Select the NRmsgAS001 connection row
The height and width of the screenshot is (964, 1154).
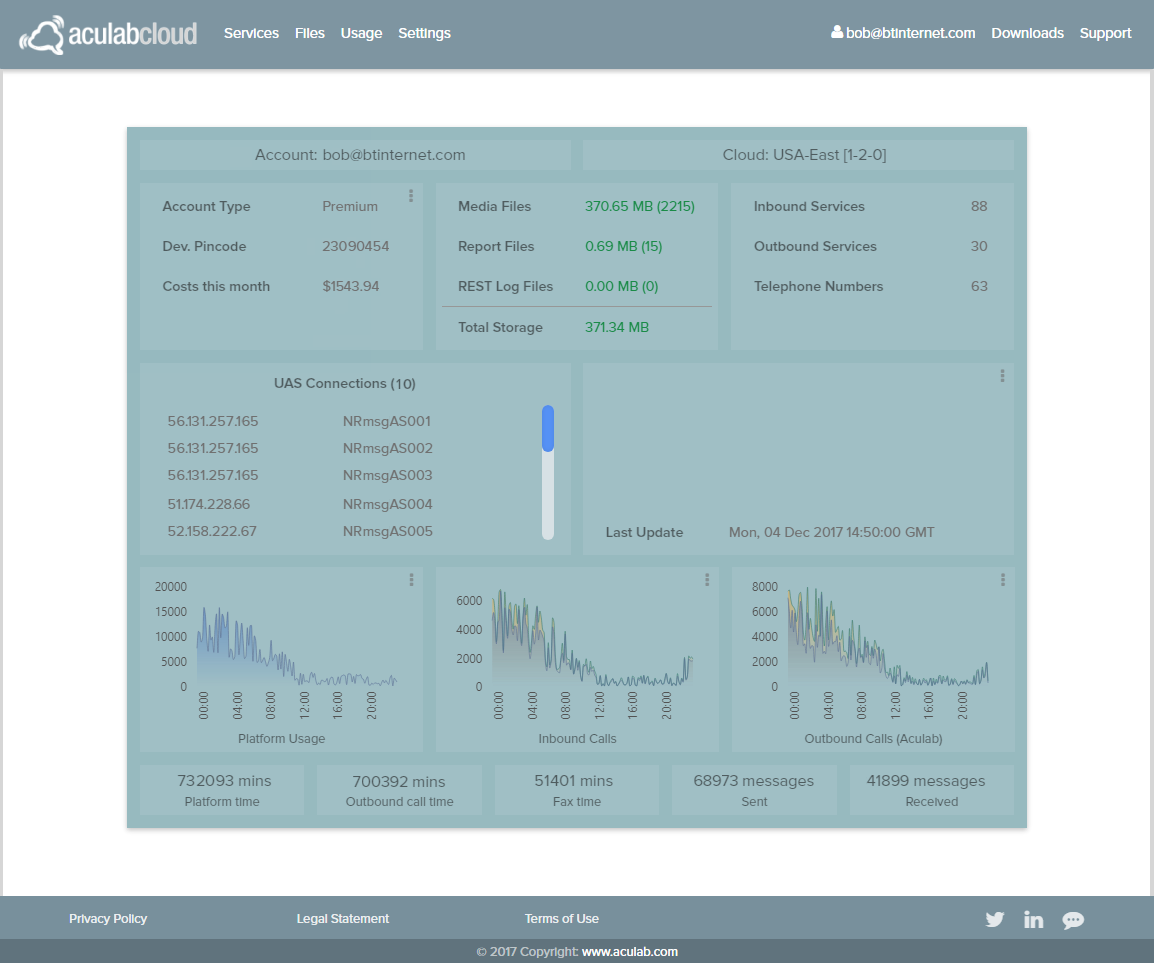(x=300, y=421)
